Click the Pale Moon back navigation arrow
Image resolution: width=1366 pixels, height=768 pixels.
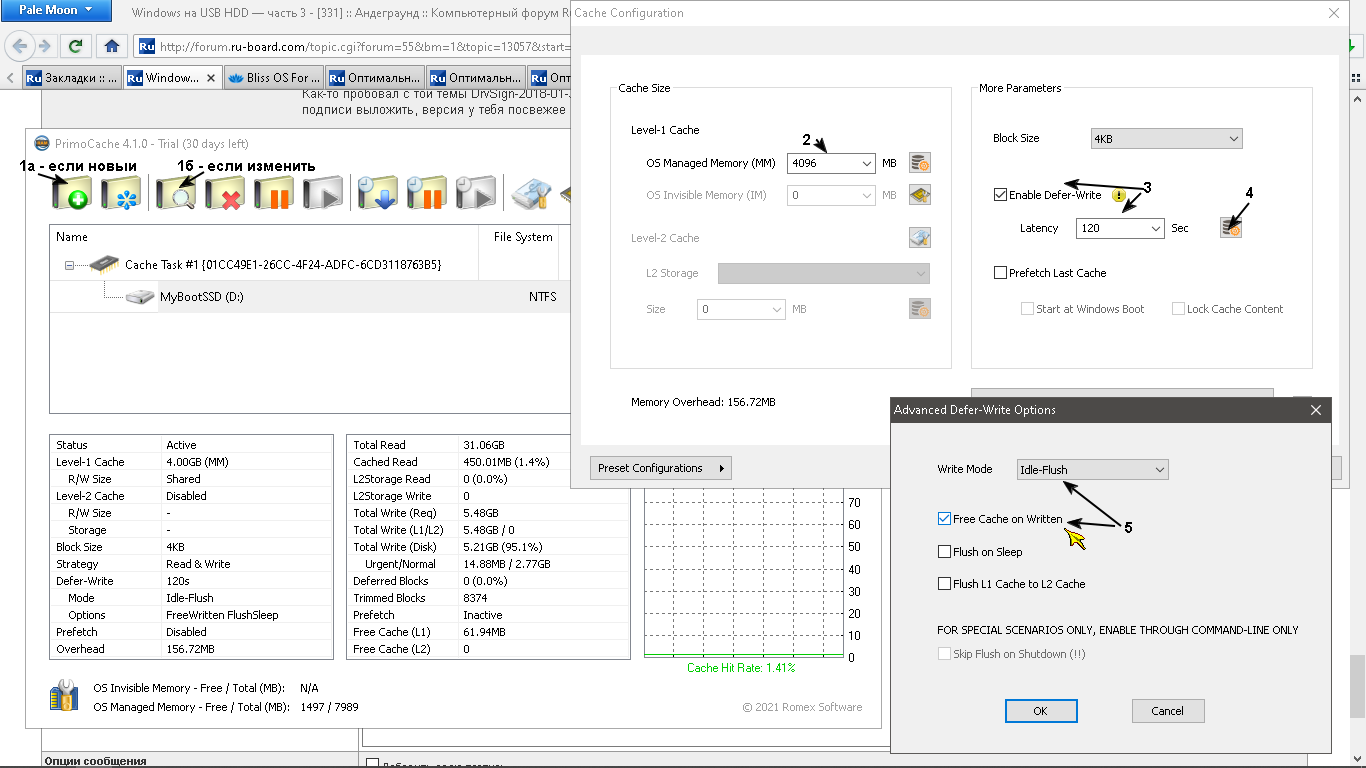20,46
